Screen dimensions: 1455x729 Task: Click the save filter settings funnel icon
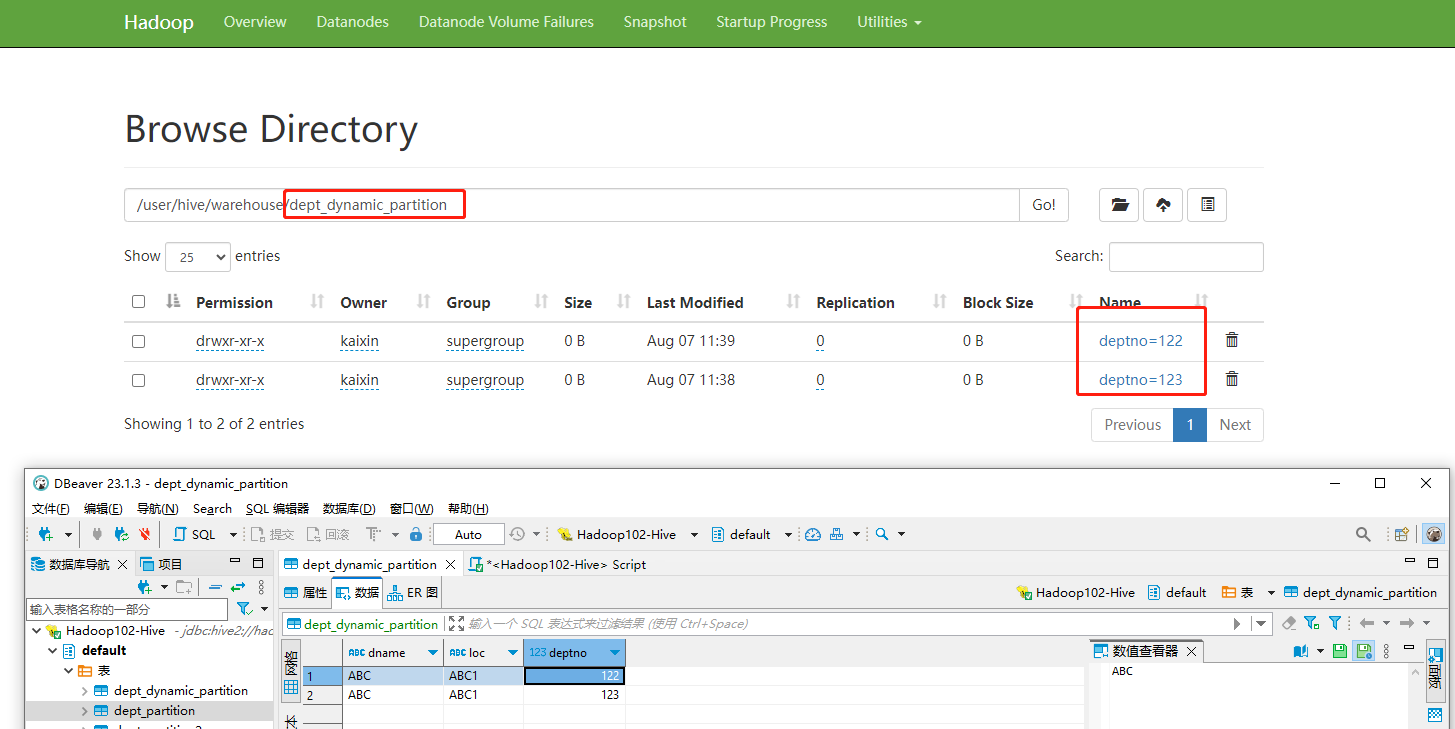coord(1312,623)
